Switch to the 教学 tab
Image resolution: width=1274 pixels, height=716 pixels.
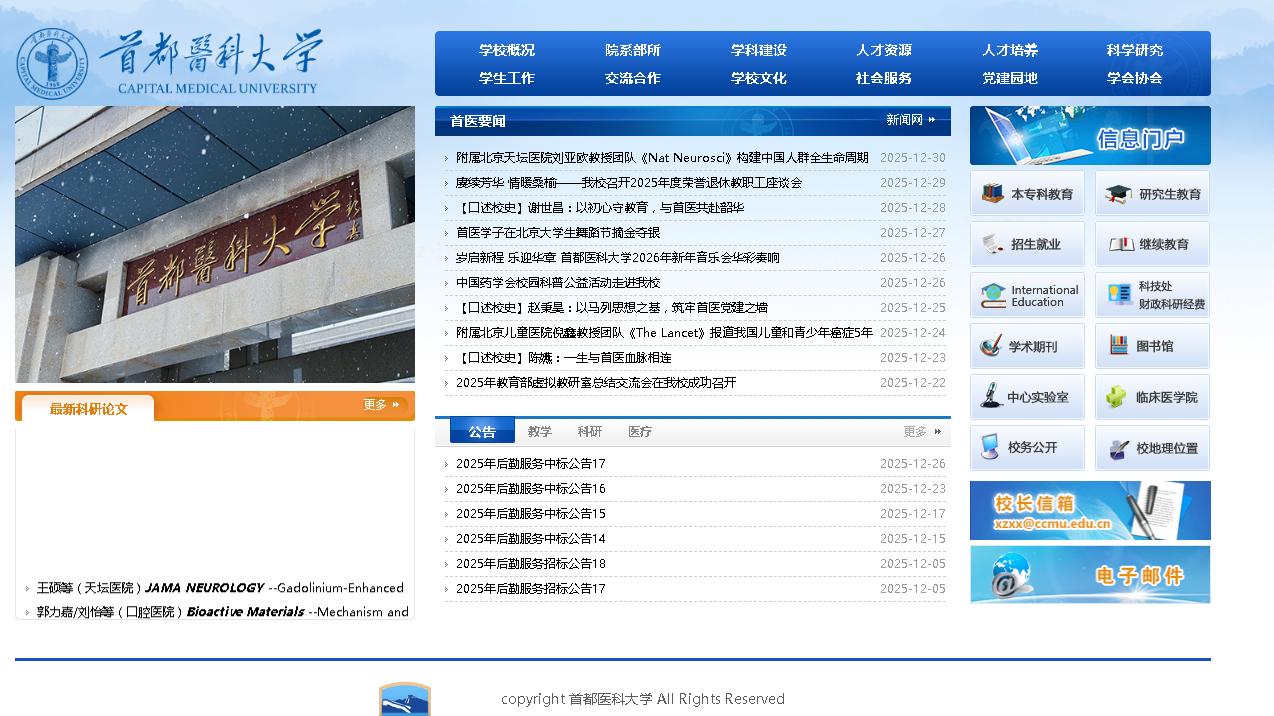(540, 431)
